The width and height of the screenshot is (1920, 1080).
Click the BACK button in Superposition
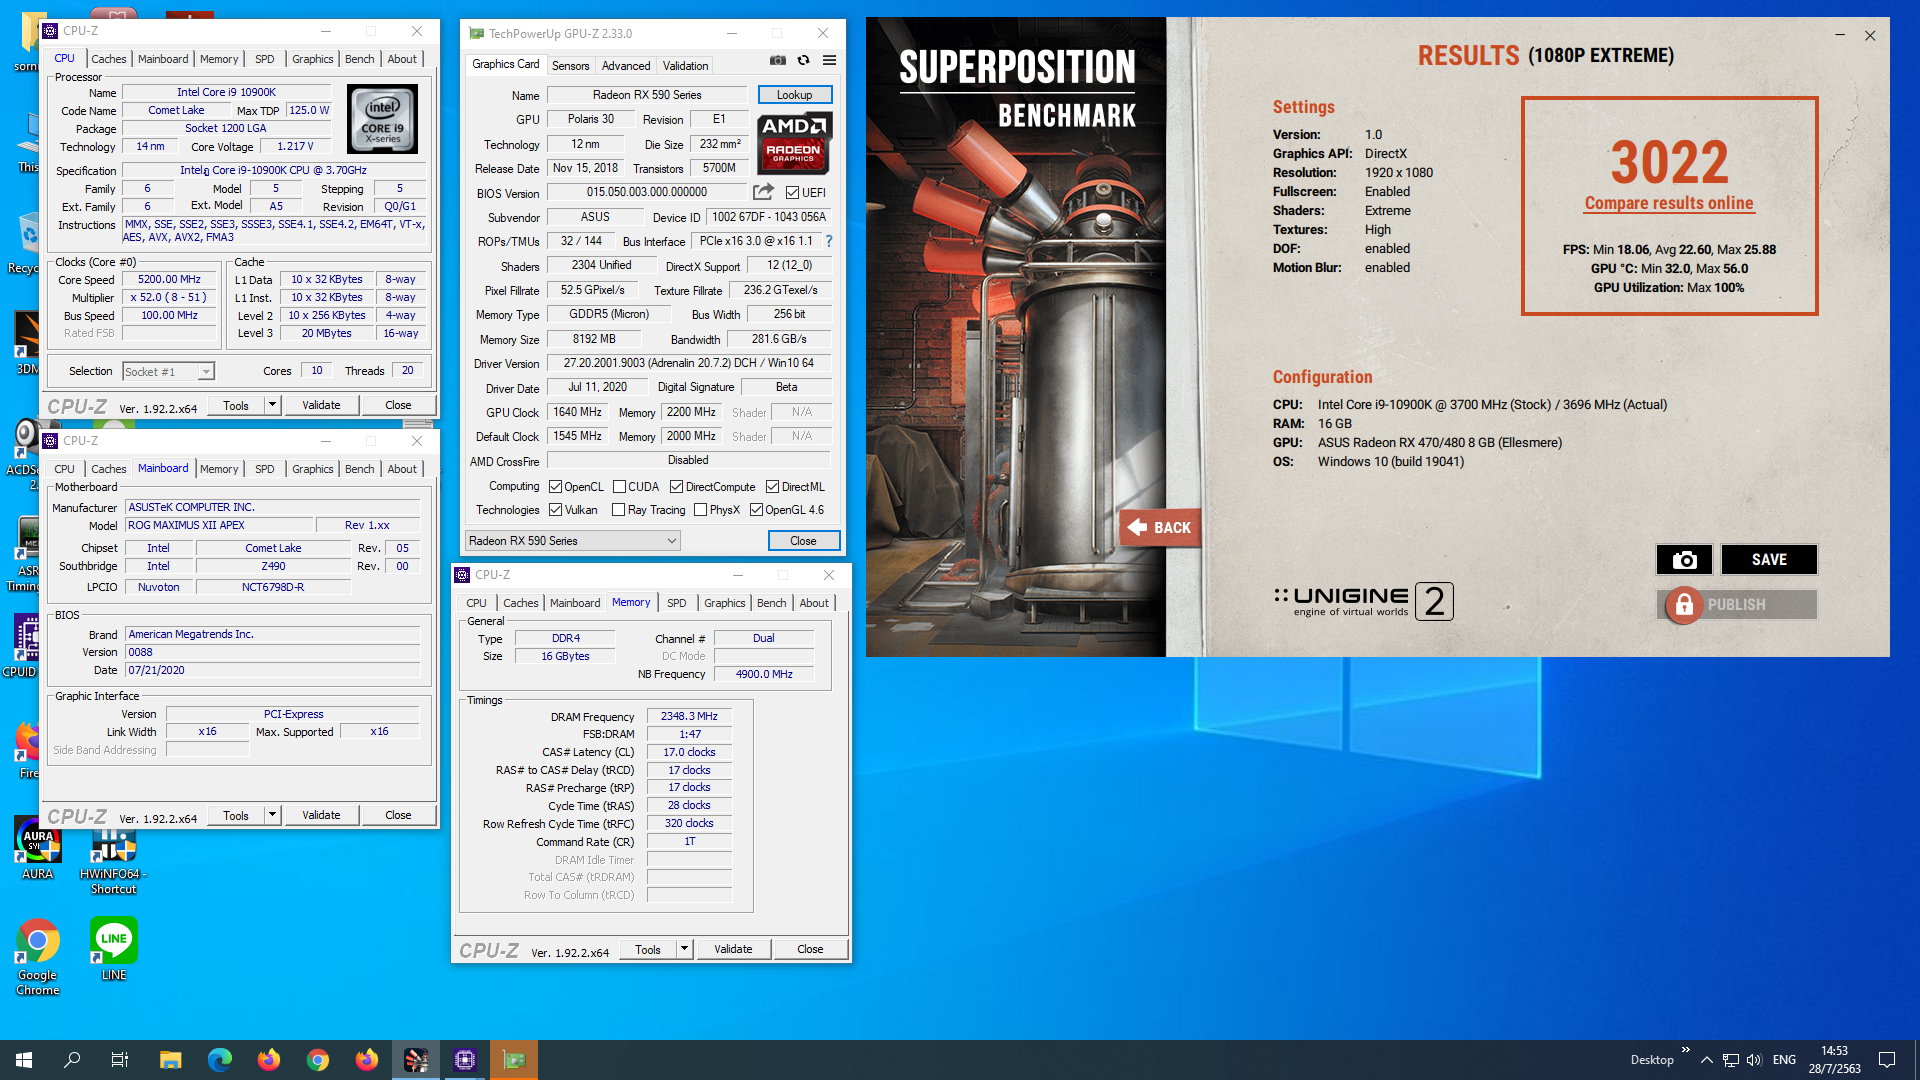click(1160, 527)
